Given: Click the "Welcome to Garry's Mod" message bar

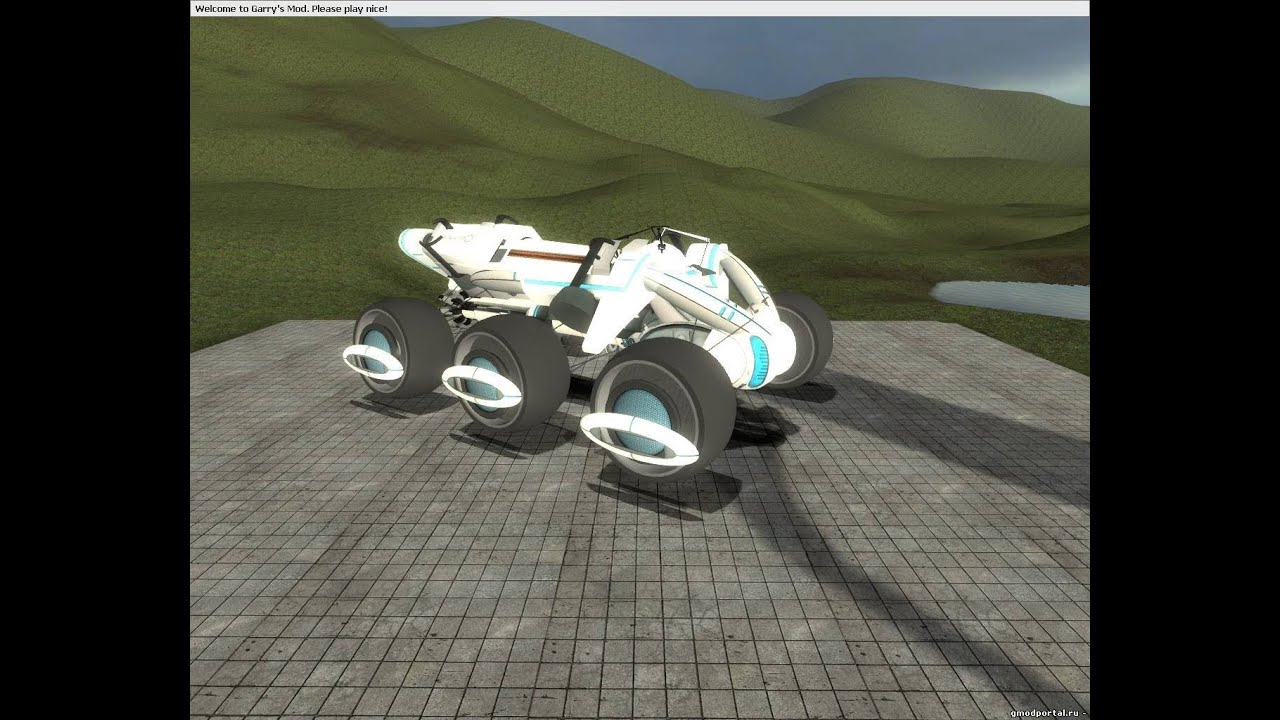Looking at the screenshot, I should pyautogui.click(x=639, y=8).
